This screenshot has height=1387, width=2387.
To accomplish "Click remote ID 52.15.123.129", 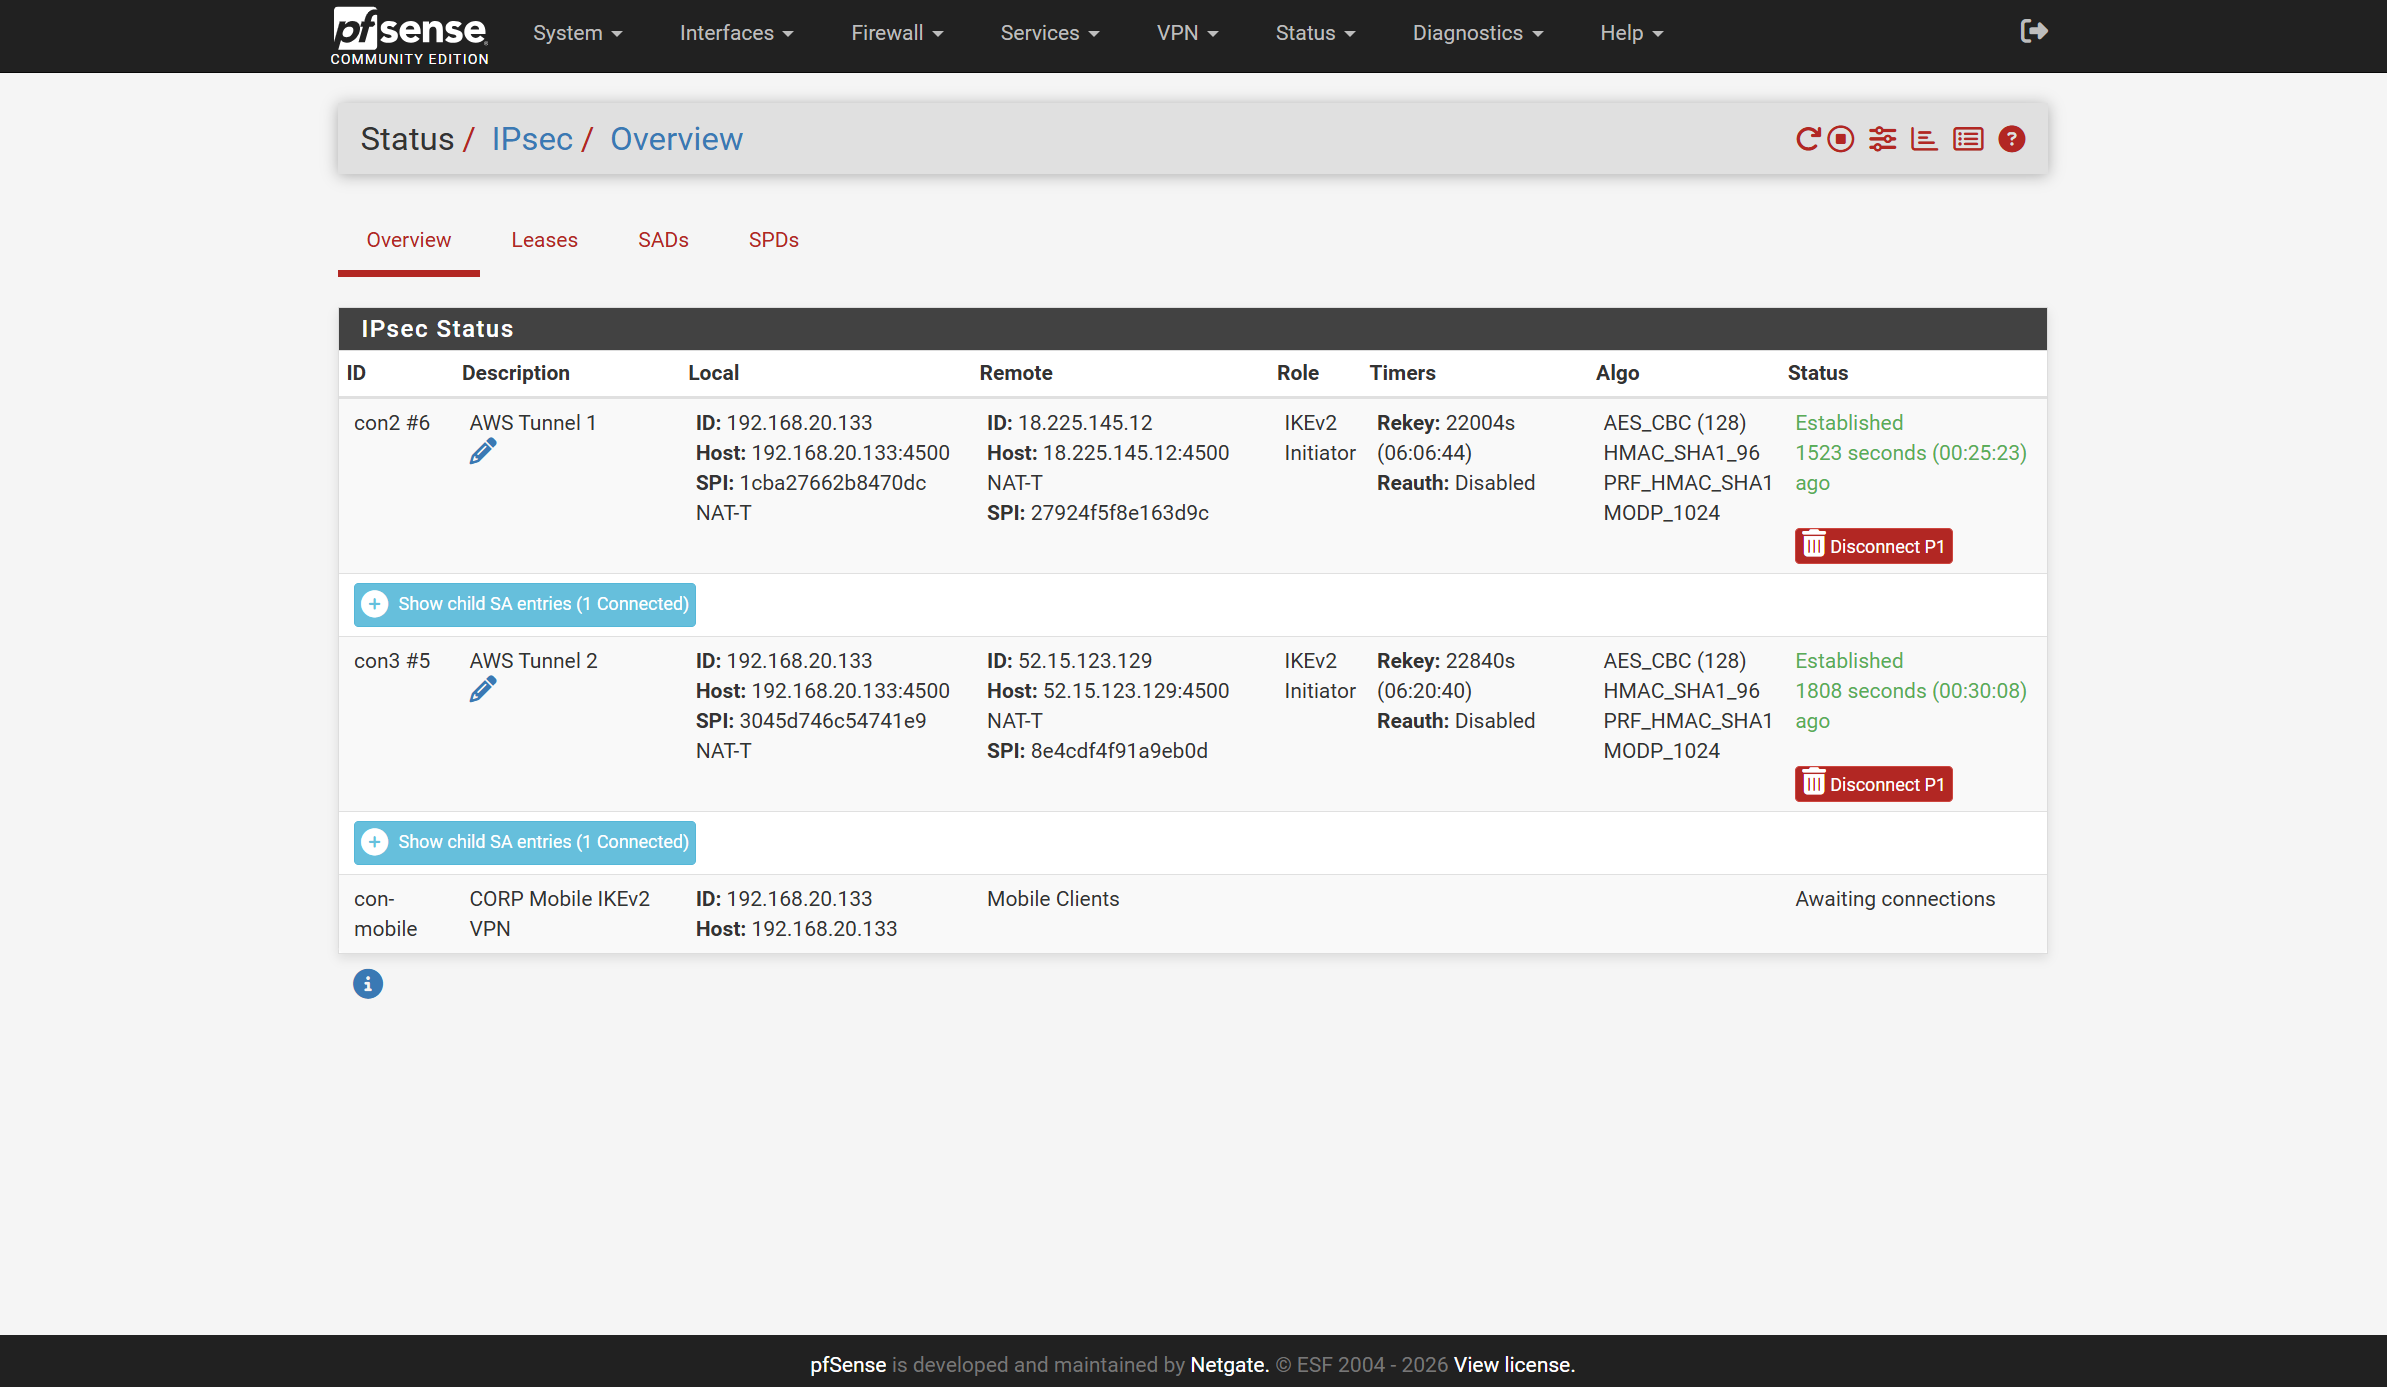I will click(x=1085, y=661).
